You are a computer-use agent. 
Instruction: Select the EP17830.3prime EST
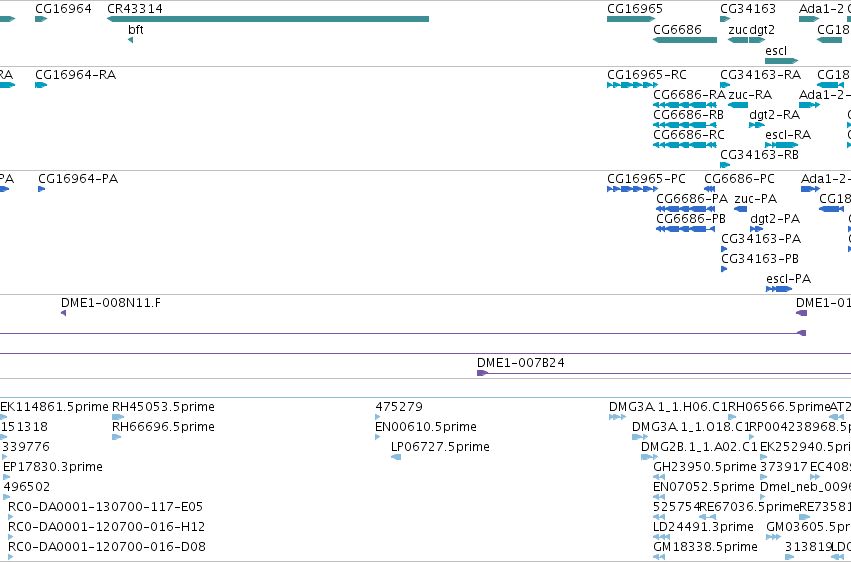click(x=6, y=477)
